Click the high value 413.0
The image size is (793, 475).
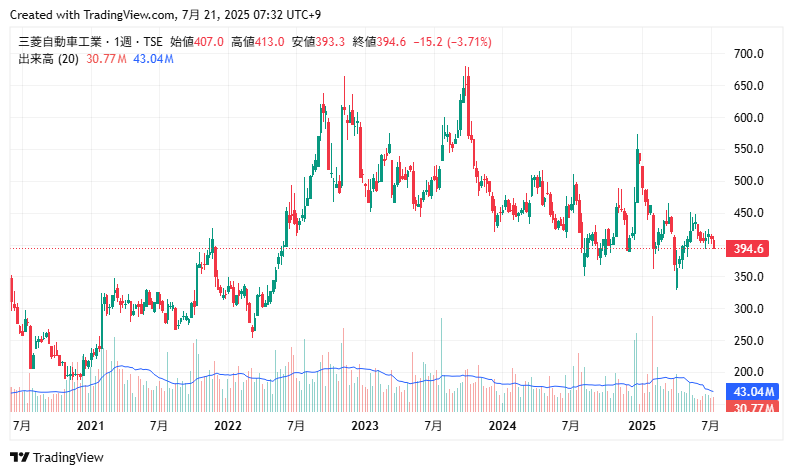coord(270,42)
